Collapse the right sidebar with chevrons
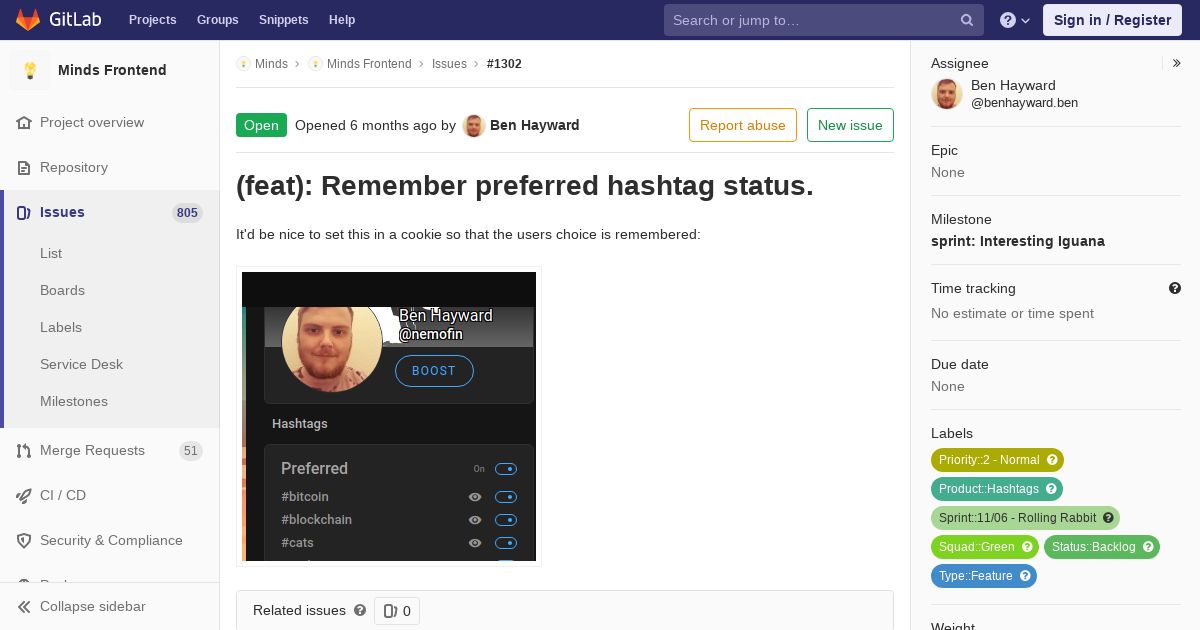This screenshot has width=1200, height=630. [1177, 63]
